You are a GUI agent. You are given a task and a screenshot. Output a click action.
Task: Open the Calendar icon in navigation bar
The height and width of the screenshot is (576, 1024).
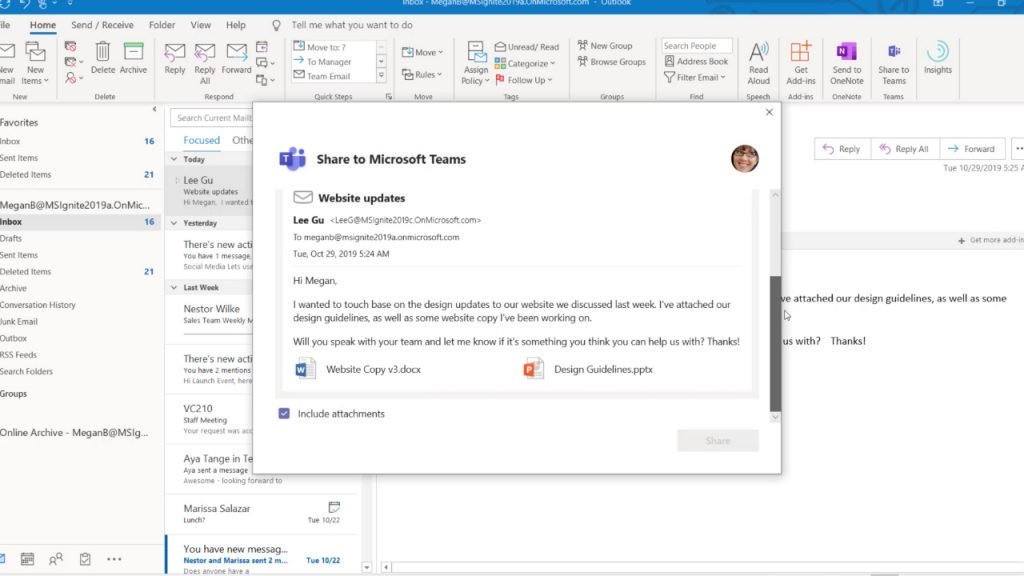pyautogui.click(x=27, y=559)
